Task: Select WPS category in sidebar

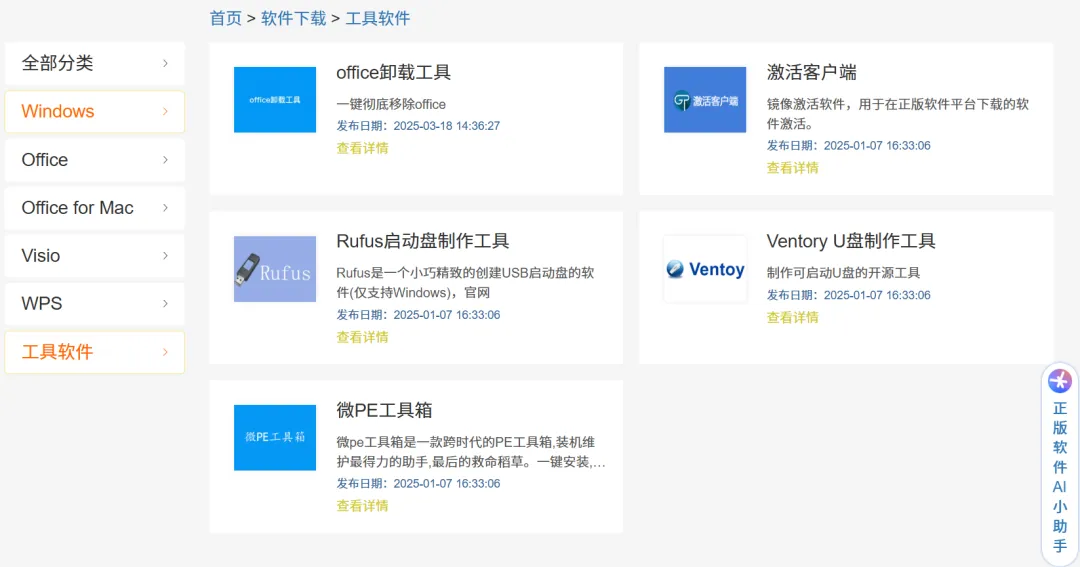Action: click(94, 304)
